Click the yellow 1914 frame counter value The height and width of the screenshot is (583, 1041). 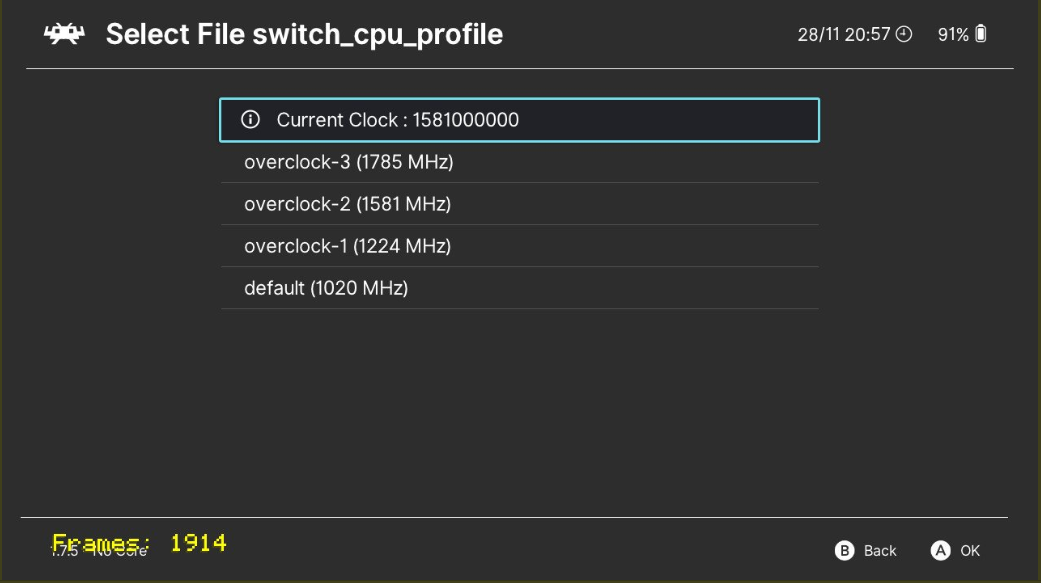[x=199, y=542]
